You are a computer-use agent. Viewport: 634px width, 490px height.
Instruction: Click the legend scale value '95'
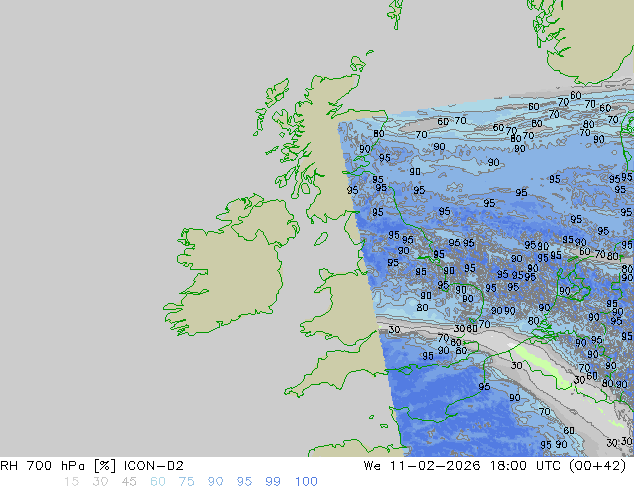click(x=244, y=482)
